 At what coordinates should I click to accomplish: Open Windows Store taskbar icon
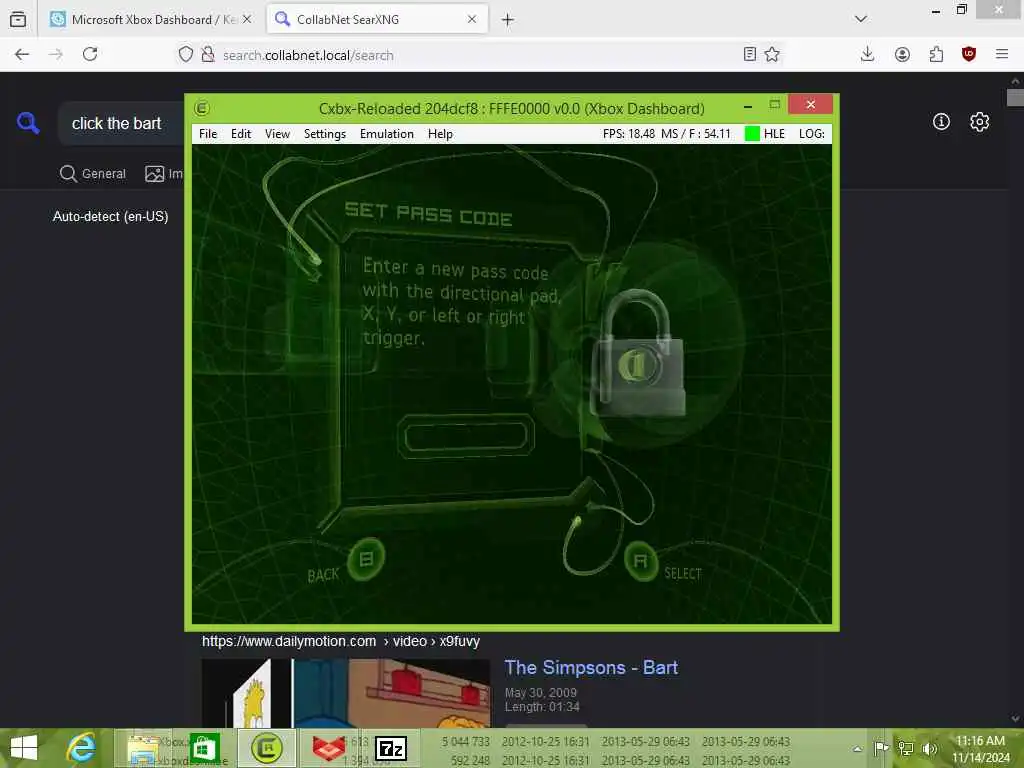204,748
